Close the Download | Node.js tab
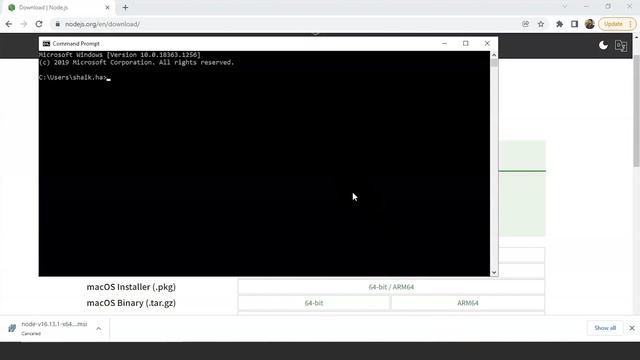Screen dimensions: 640x360 pos(107,7)
